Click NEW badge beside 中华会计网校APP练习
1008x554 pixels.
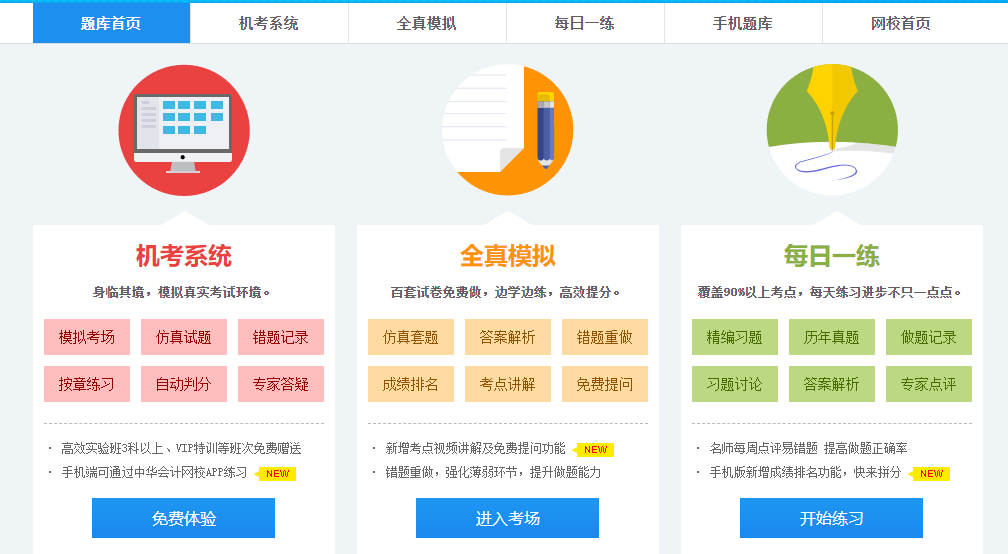(x=276, y=474)
